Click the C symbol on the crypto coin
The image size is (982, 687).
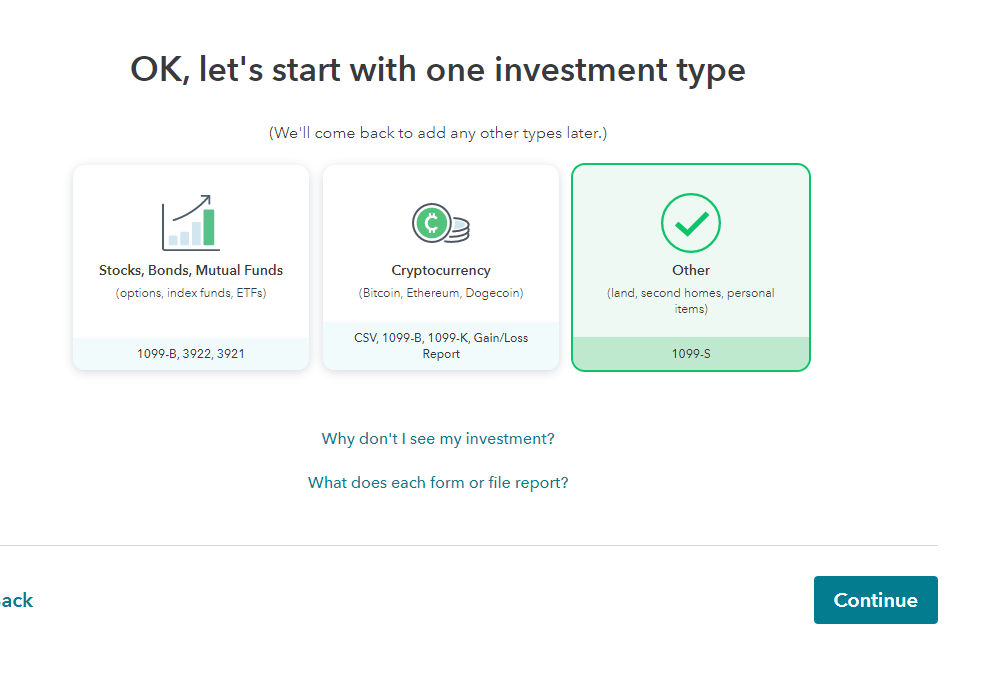click(x=431, y=223)
